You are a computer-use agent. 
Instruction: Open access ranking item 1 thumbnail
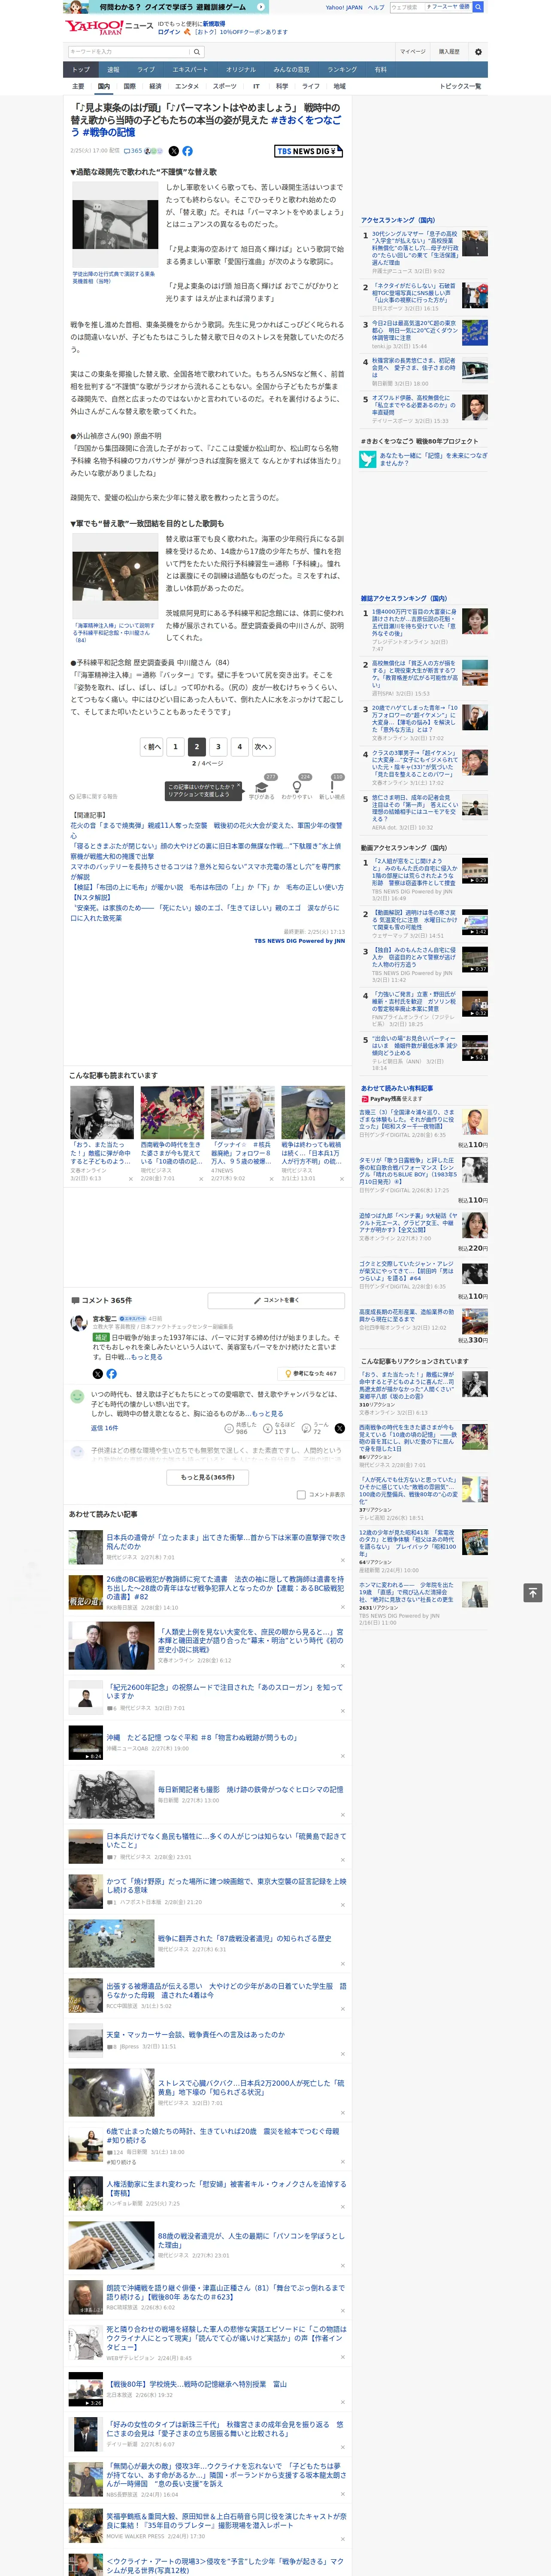474,244
